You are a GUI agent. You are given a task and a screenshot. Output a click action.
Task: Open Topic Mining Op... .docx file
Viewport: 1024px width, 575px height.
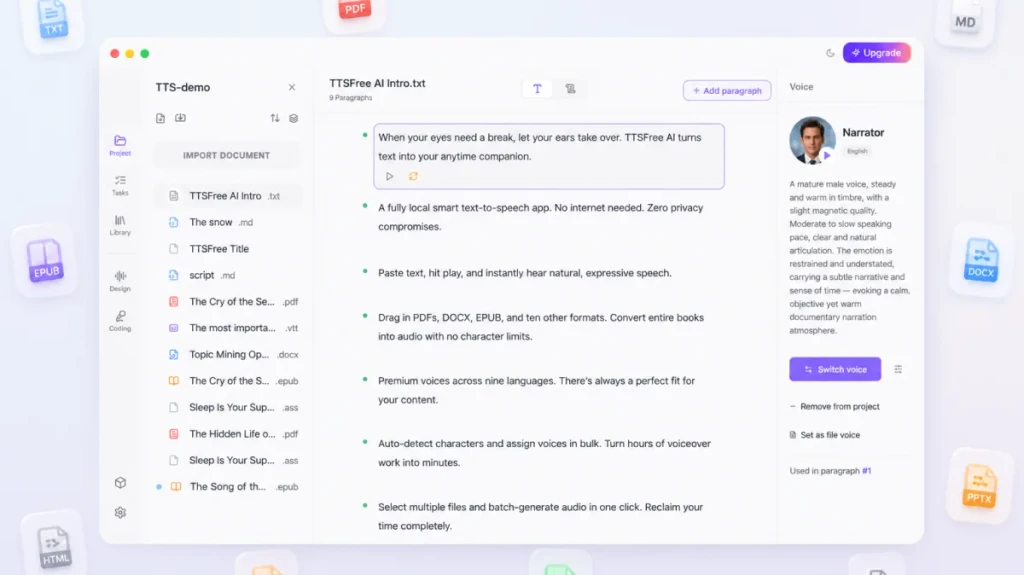click(228, 355)
